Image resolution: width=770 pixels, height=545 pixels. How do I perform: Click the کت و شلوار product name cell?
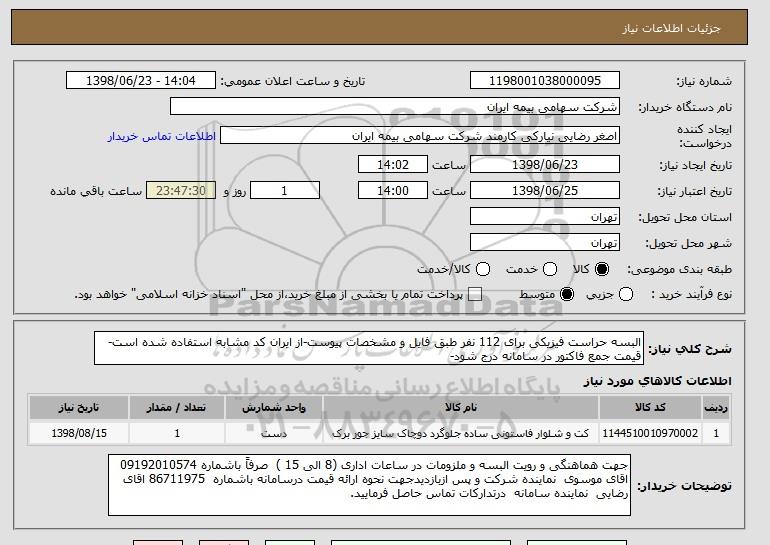click(461, 434)
